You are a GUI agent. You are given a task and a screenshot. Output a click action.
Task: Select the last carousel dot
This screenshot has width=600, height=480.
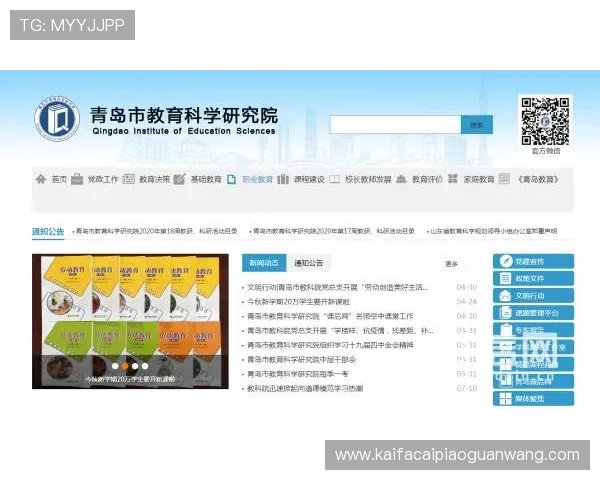coord(145,366)
